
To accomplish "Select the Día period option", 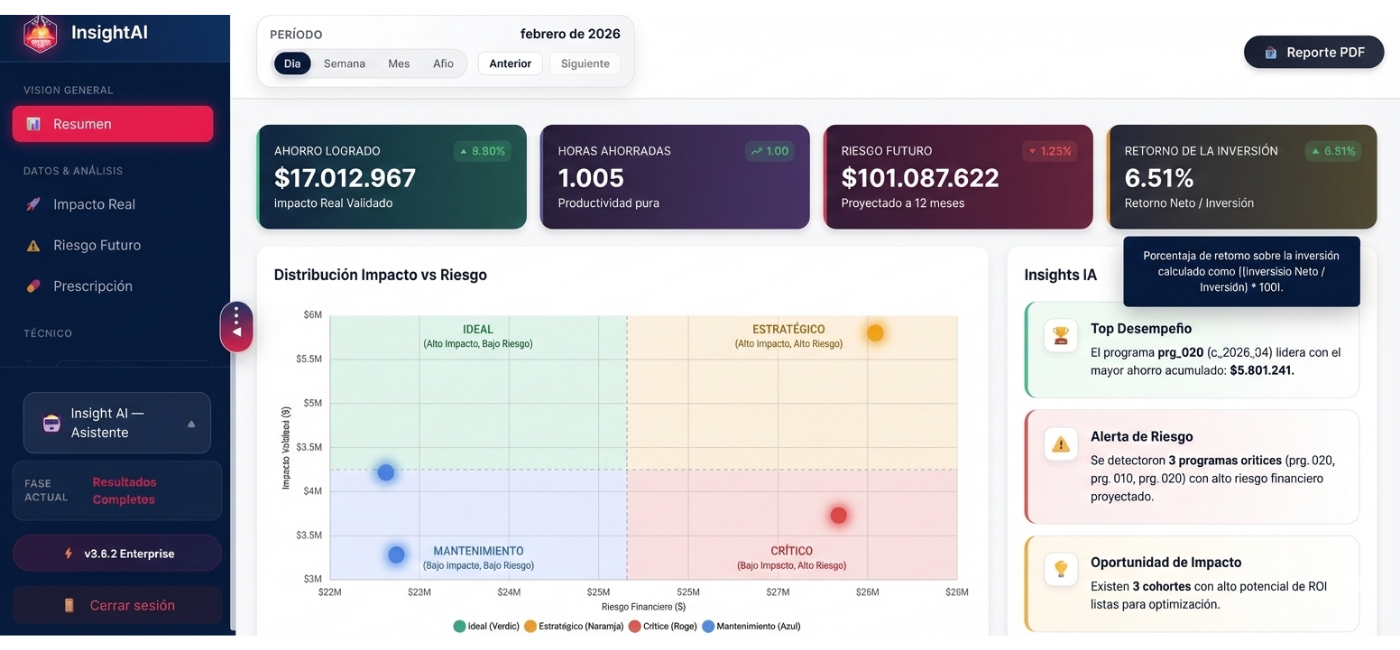I will click(x=292, y=63).
